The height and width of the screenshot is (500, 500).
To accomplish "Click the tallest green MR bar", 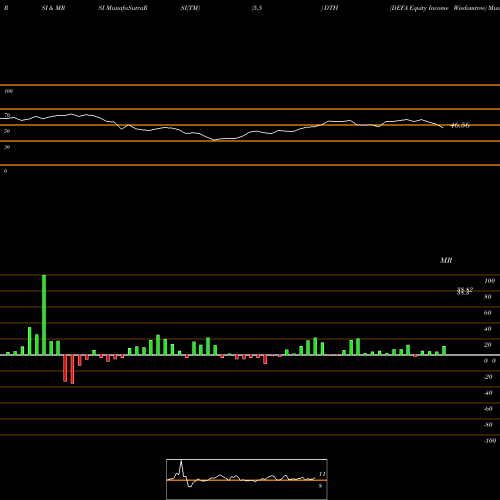I will [x=44, y=315].
